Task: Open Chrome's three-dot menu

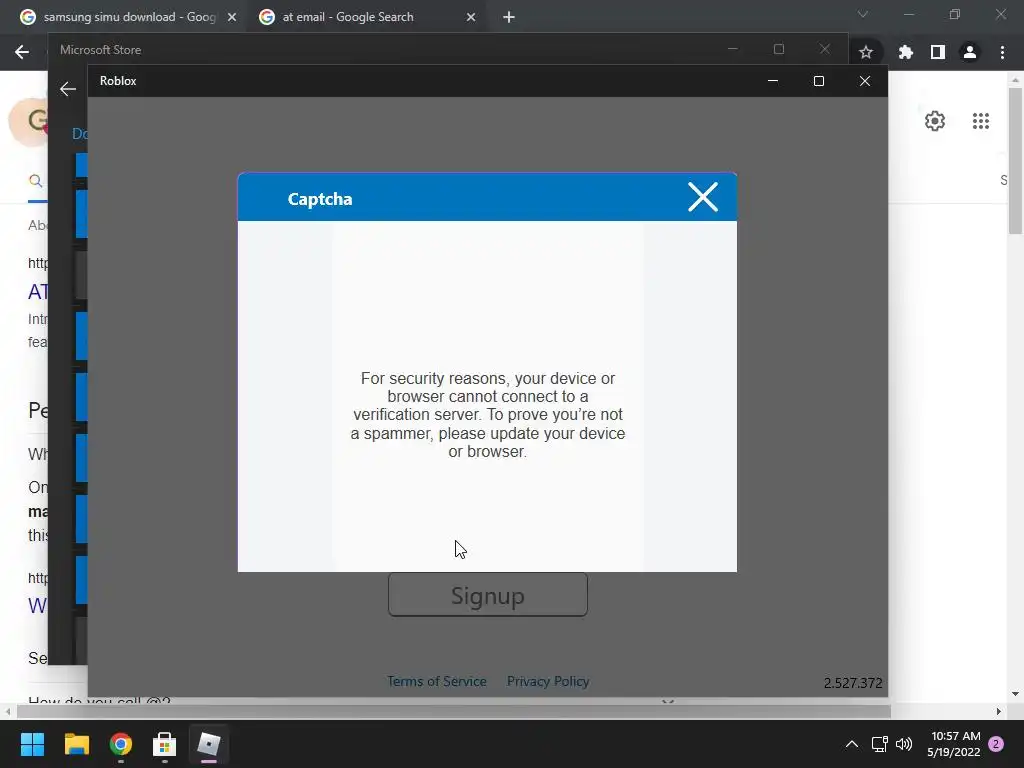Action: (1002, 52)
